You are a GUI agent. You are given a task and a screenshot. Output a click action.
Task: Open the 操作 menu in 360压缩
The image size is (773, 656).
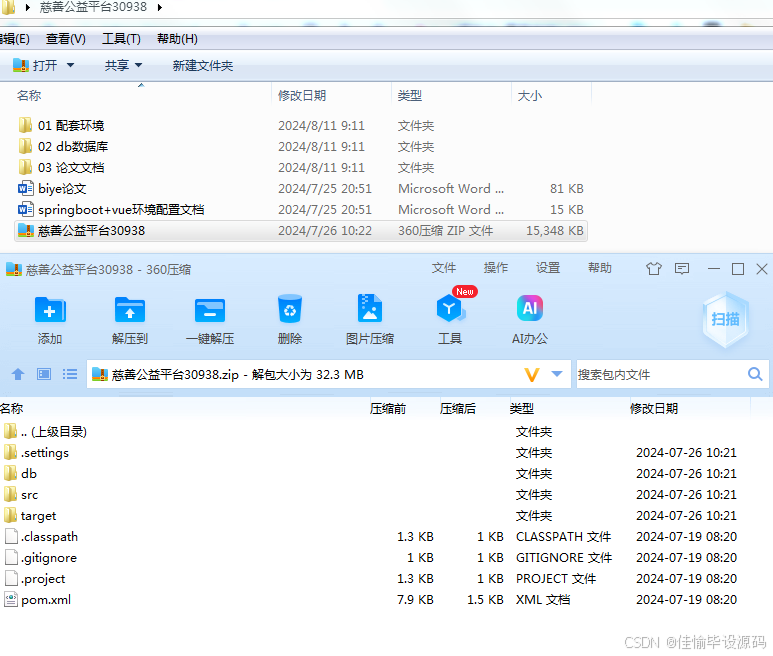tap(496, 268)
